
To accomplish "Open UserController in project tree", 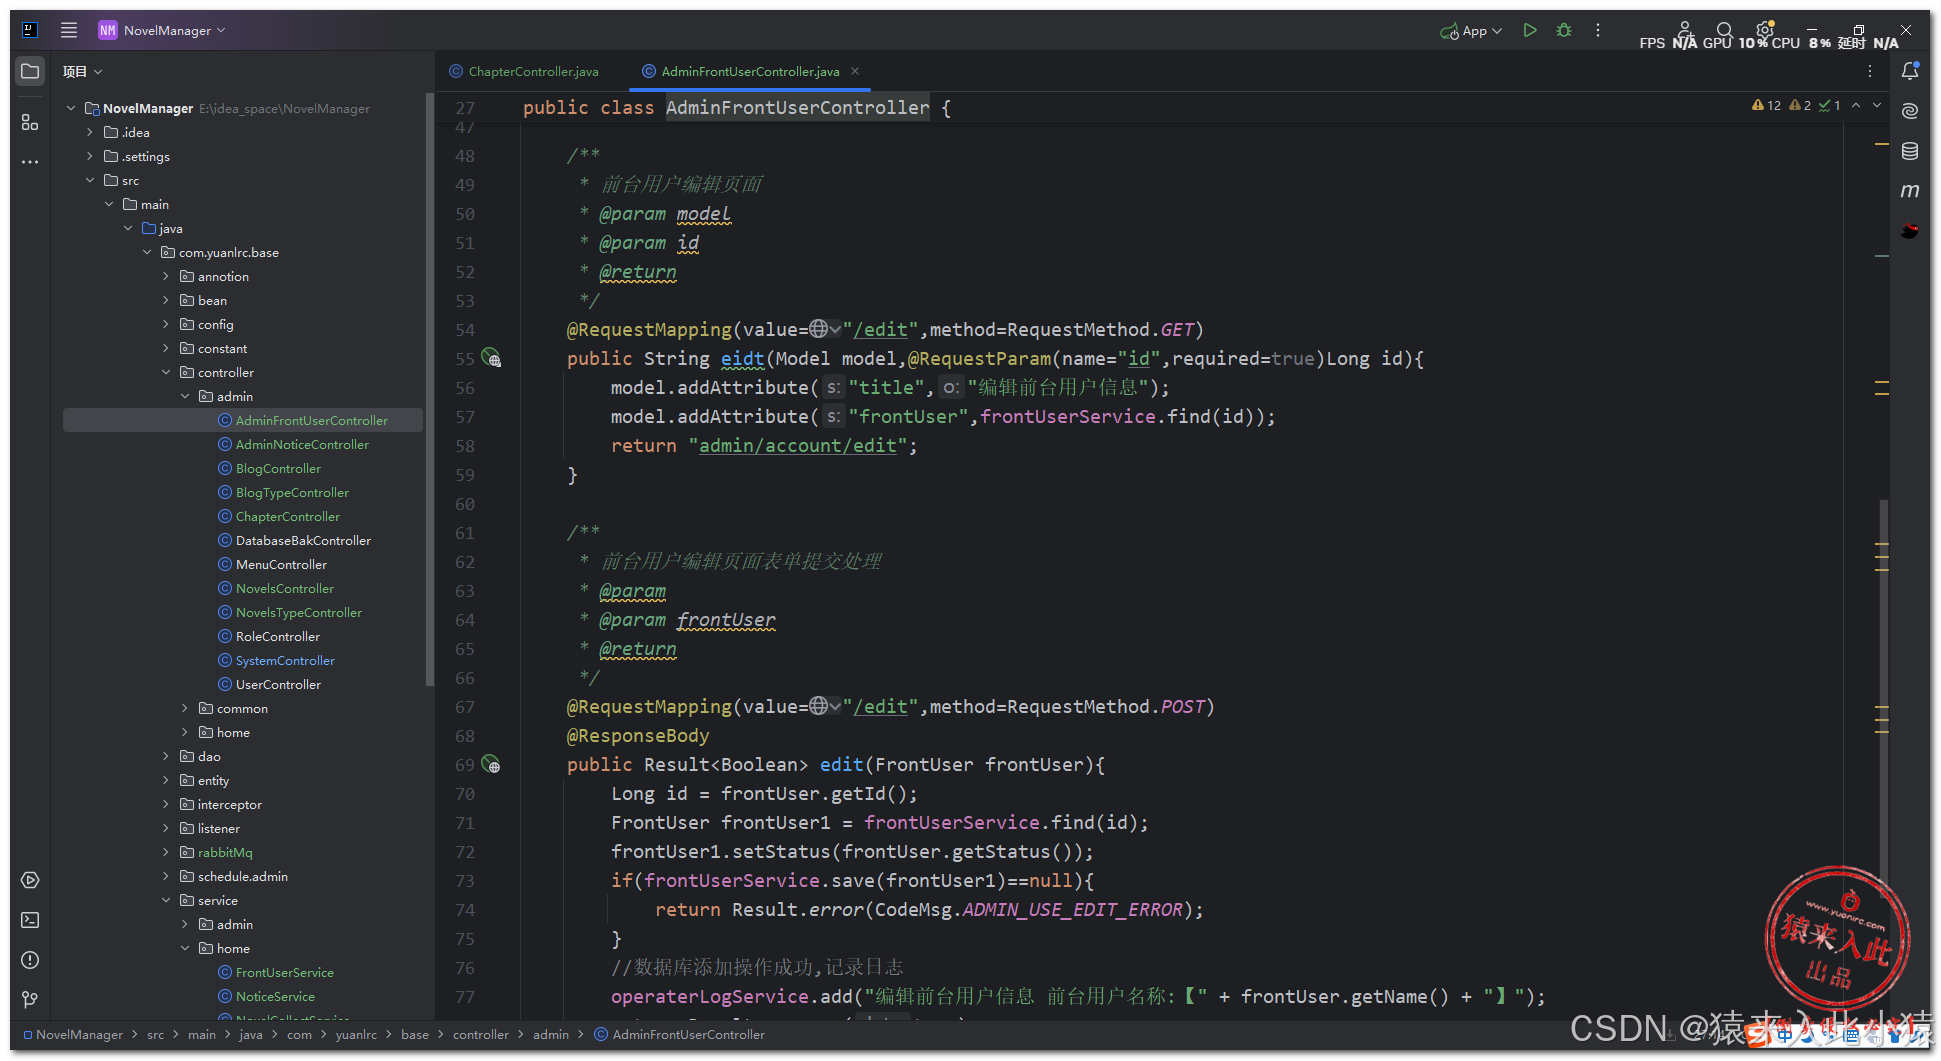I will [278, 684].
